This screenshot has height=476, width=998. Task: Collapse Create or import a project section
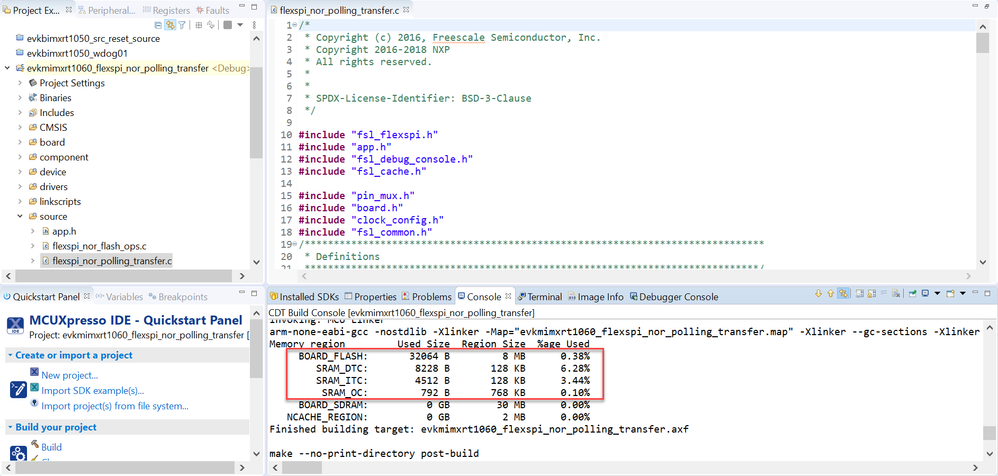click(10, 355)
